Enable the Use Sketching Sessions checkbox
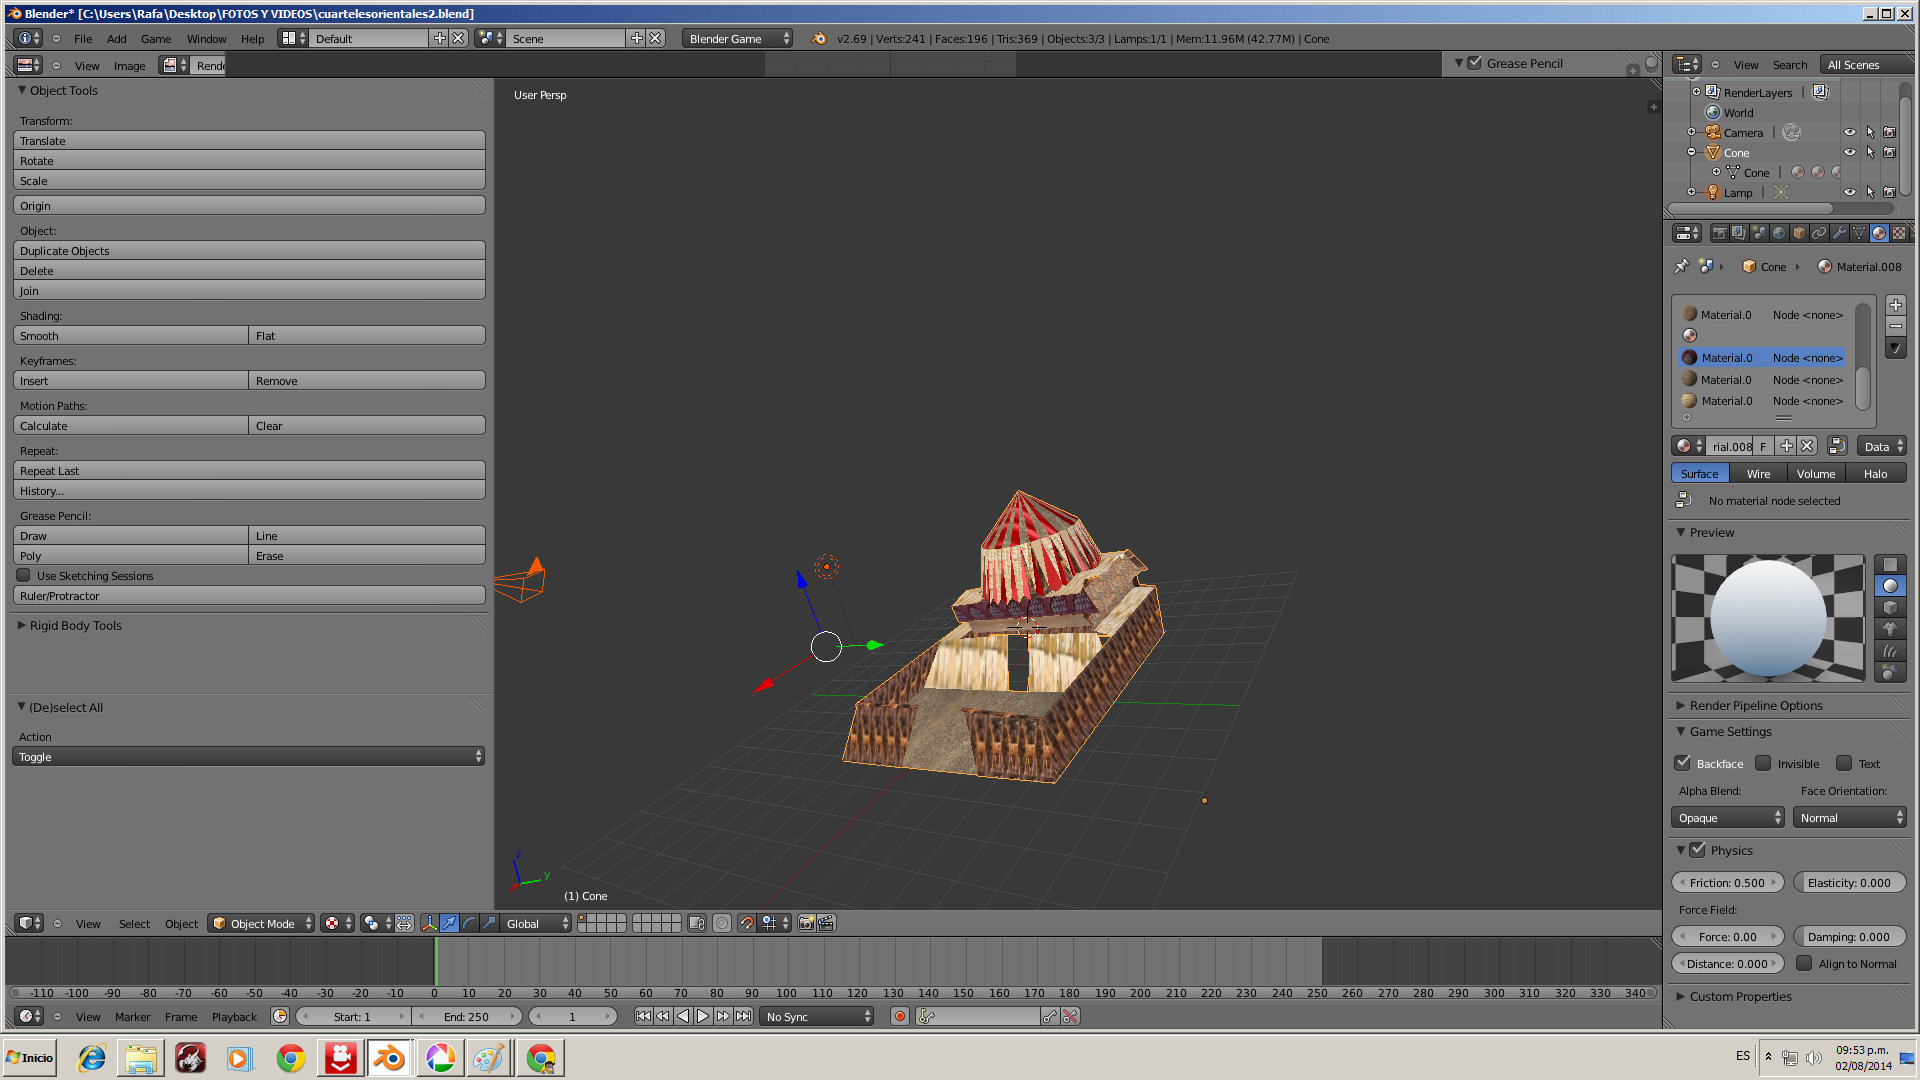The image size is (1920, 1080). pyautogui.click(x=24, y=575)
